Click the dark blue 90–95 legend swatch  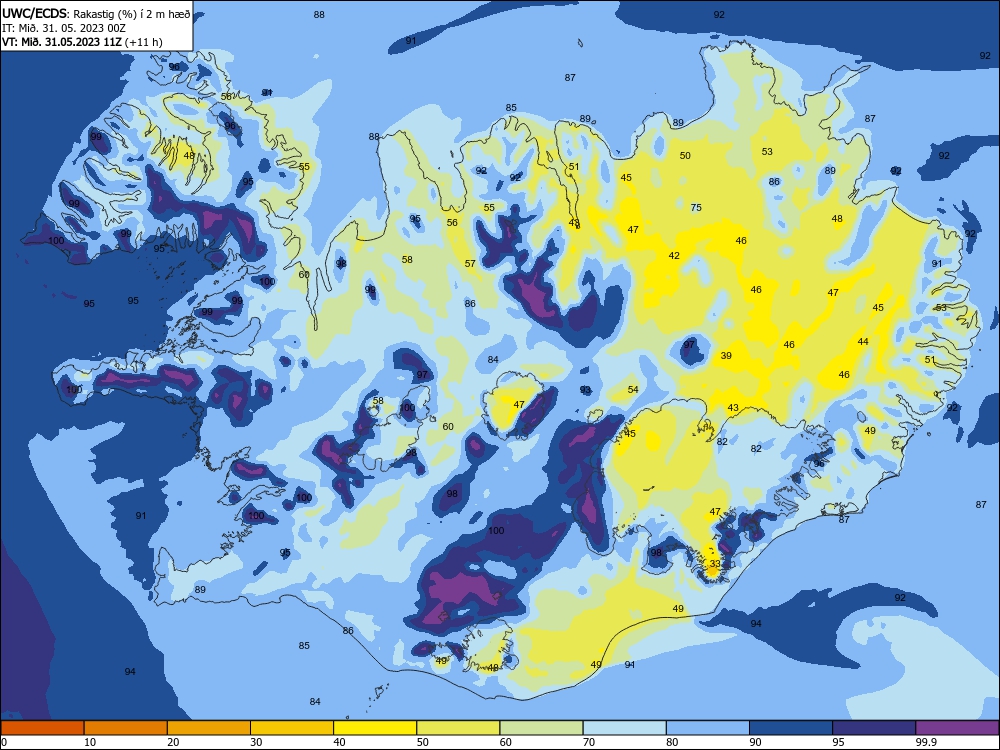pyautogui.click(x=791, y=728)
